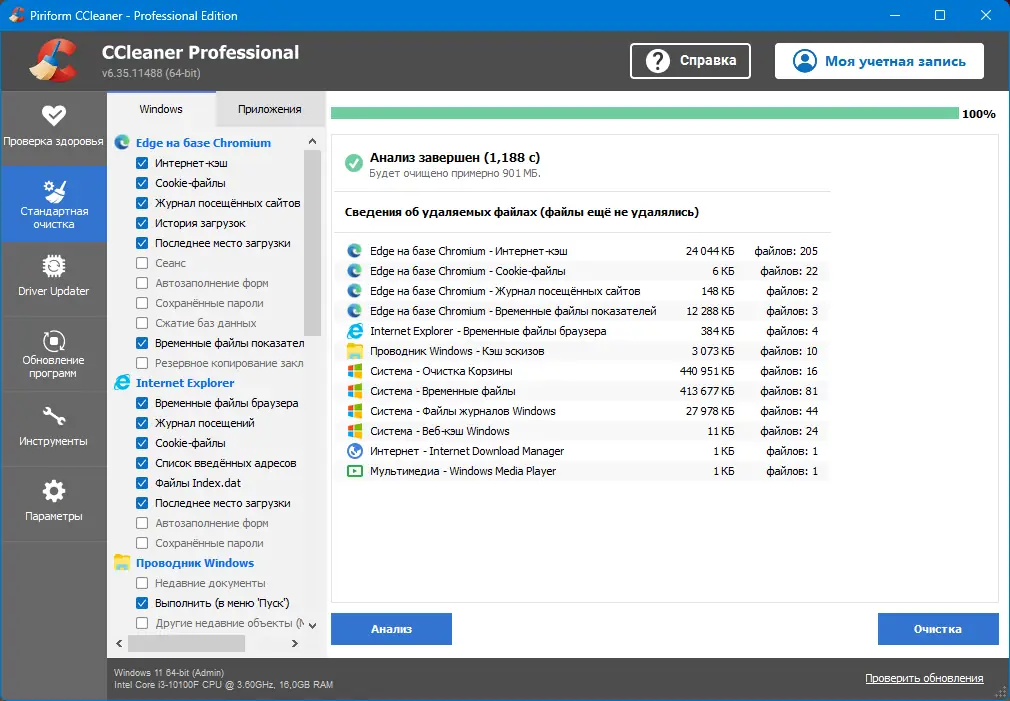Click green checkmark analysis complete icon
The image size is (1010, 701).
click(x=354, y=163)
